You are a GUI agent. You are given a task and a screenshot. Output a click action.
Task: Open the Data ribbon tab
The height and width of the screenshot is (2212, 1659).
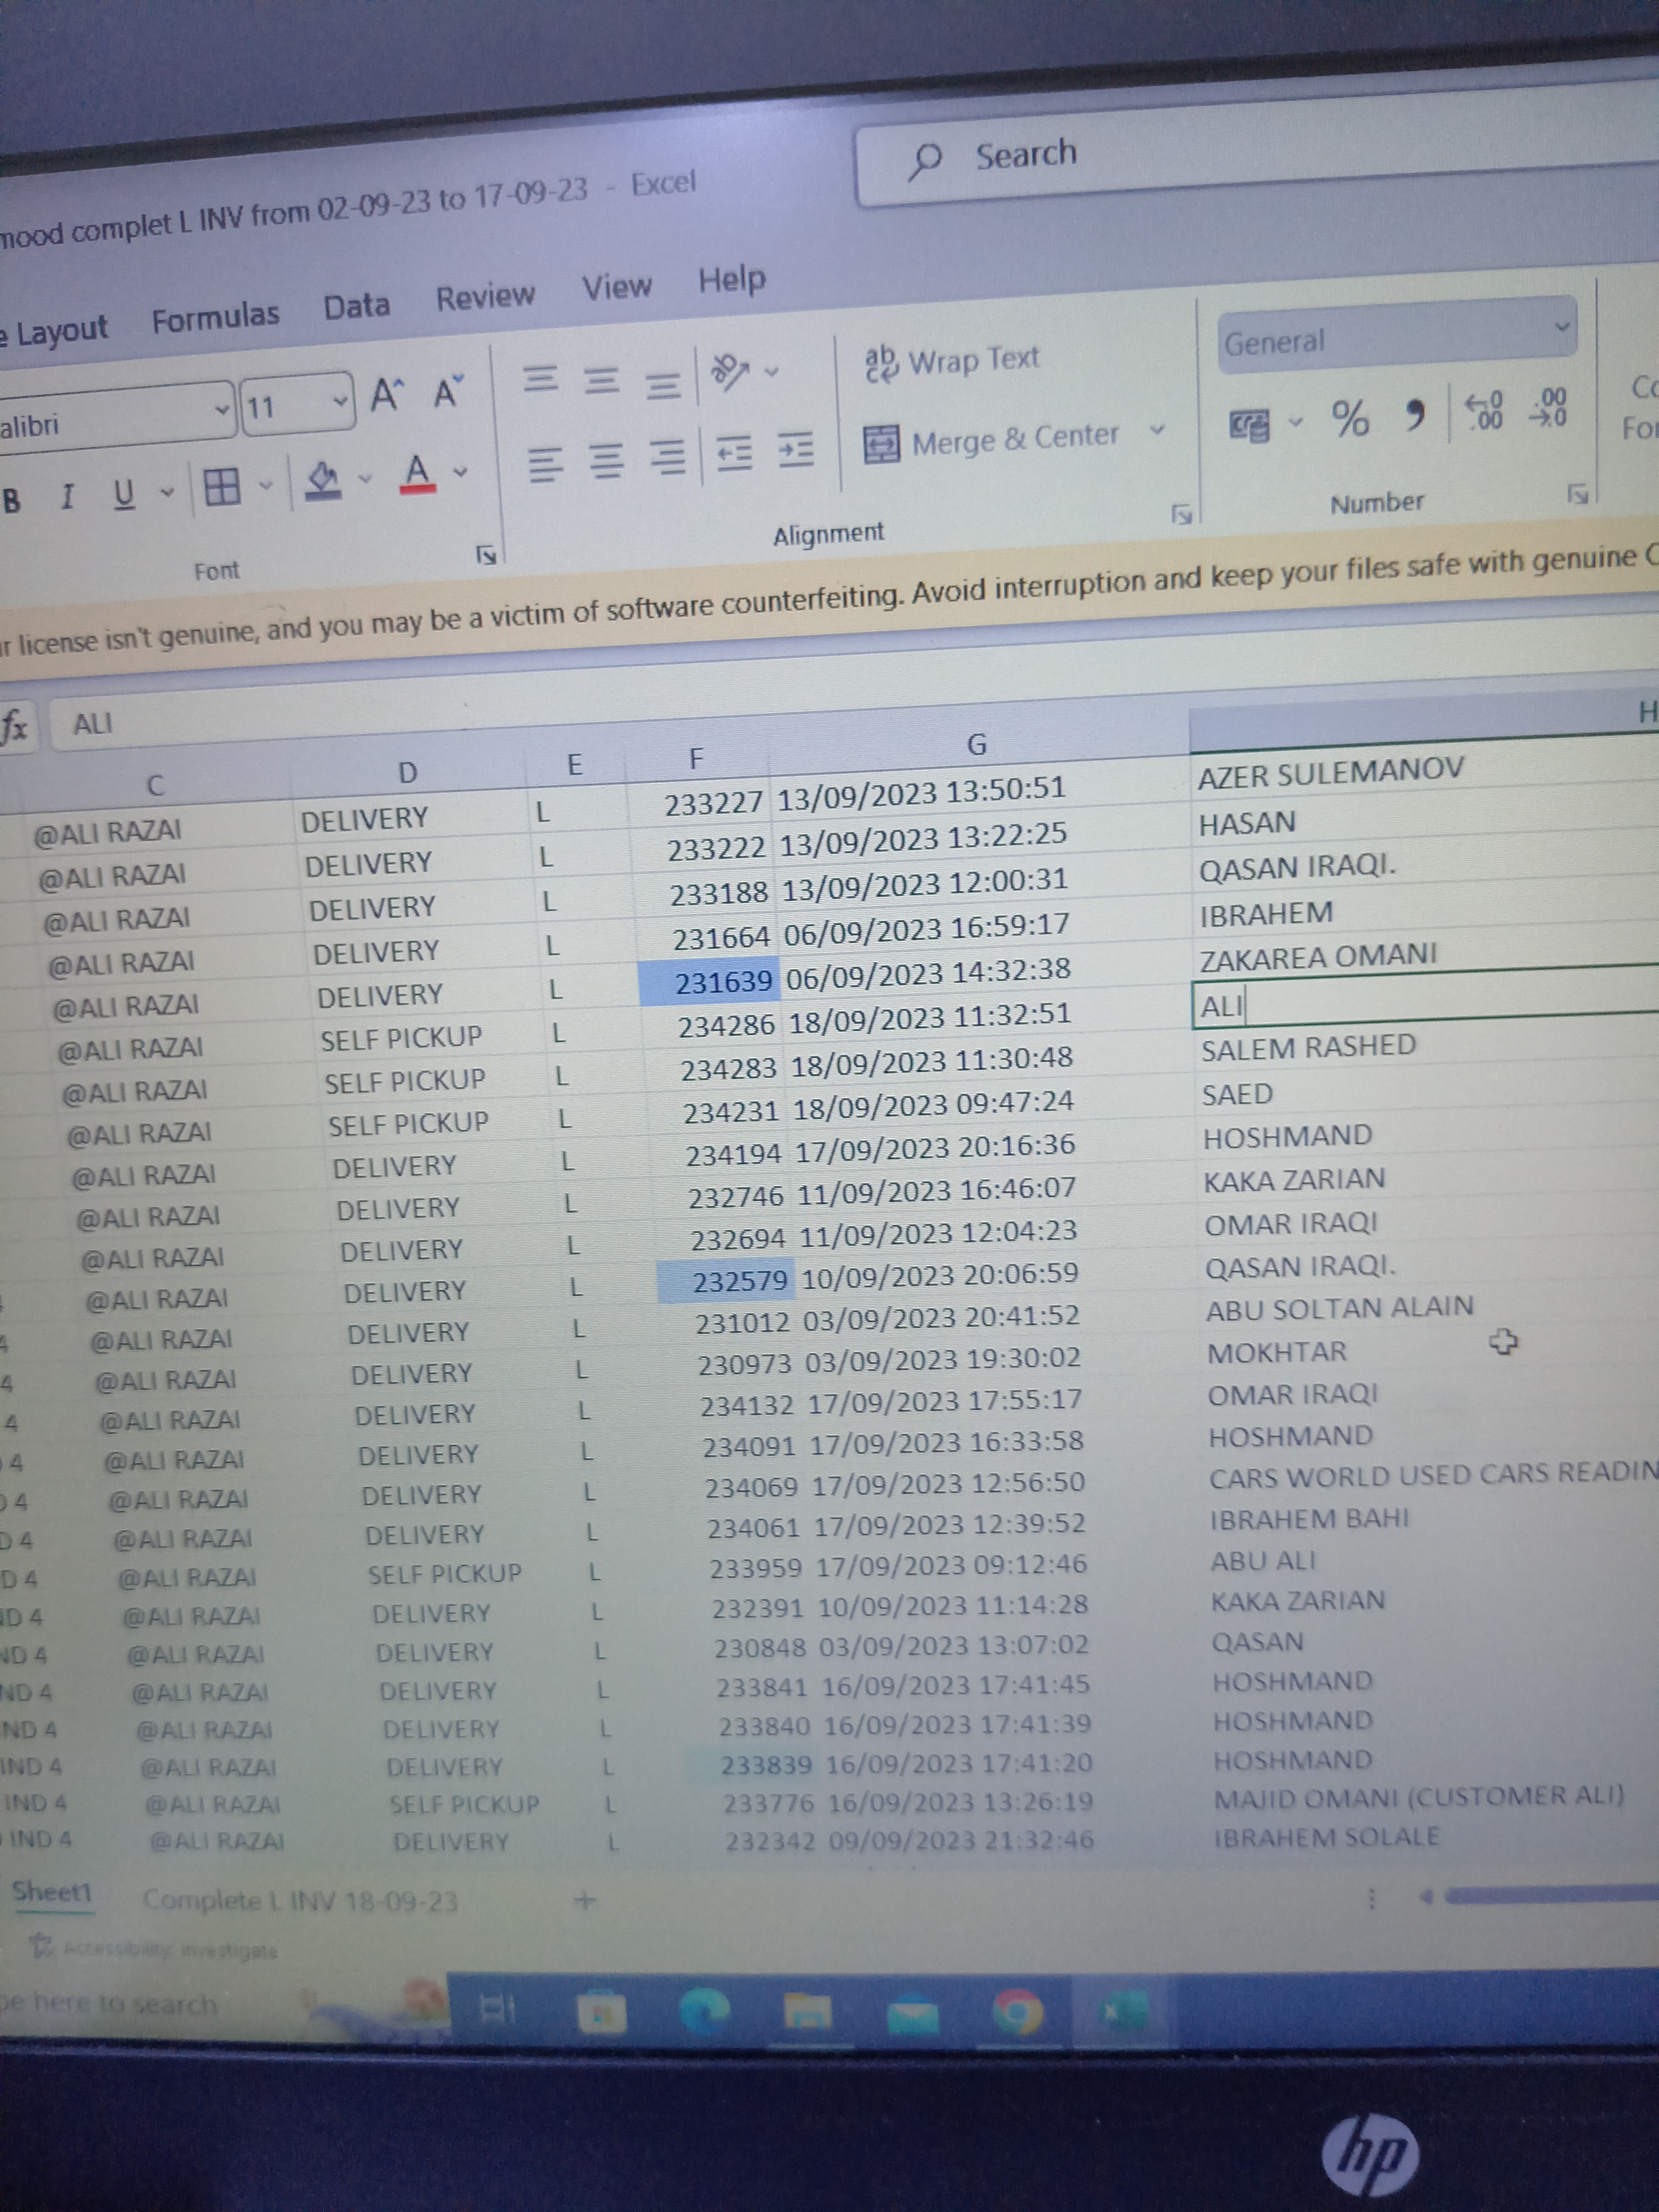pyautogui.click(x=356, y=306)
